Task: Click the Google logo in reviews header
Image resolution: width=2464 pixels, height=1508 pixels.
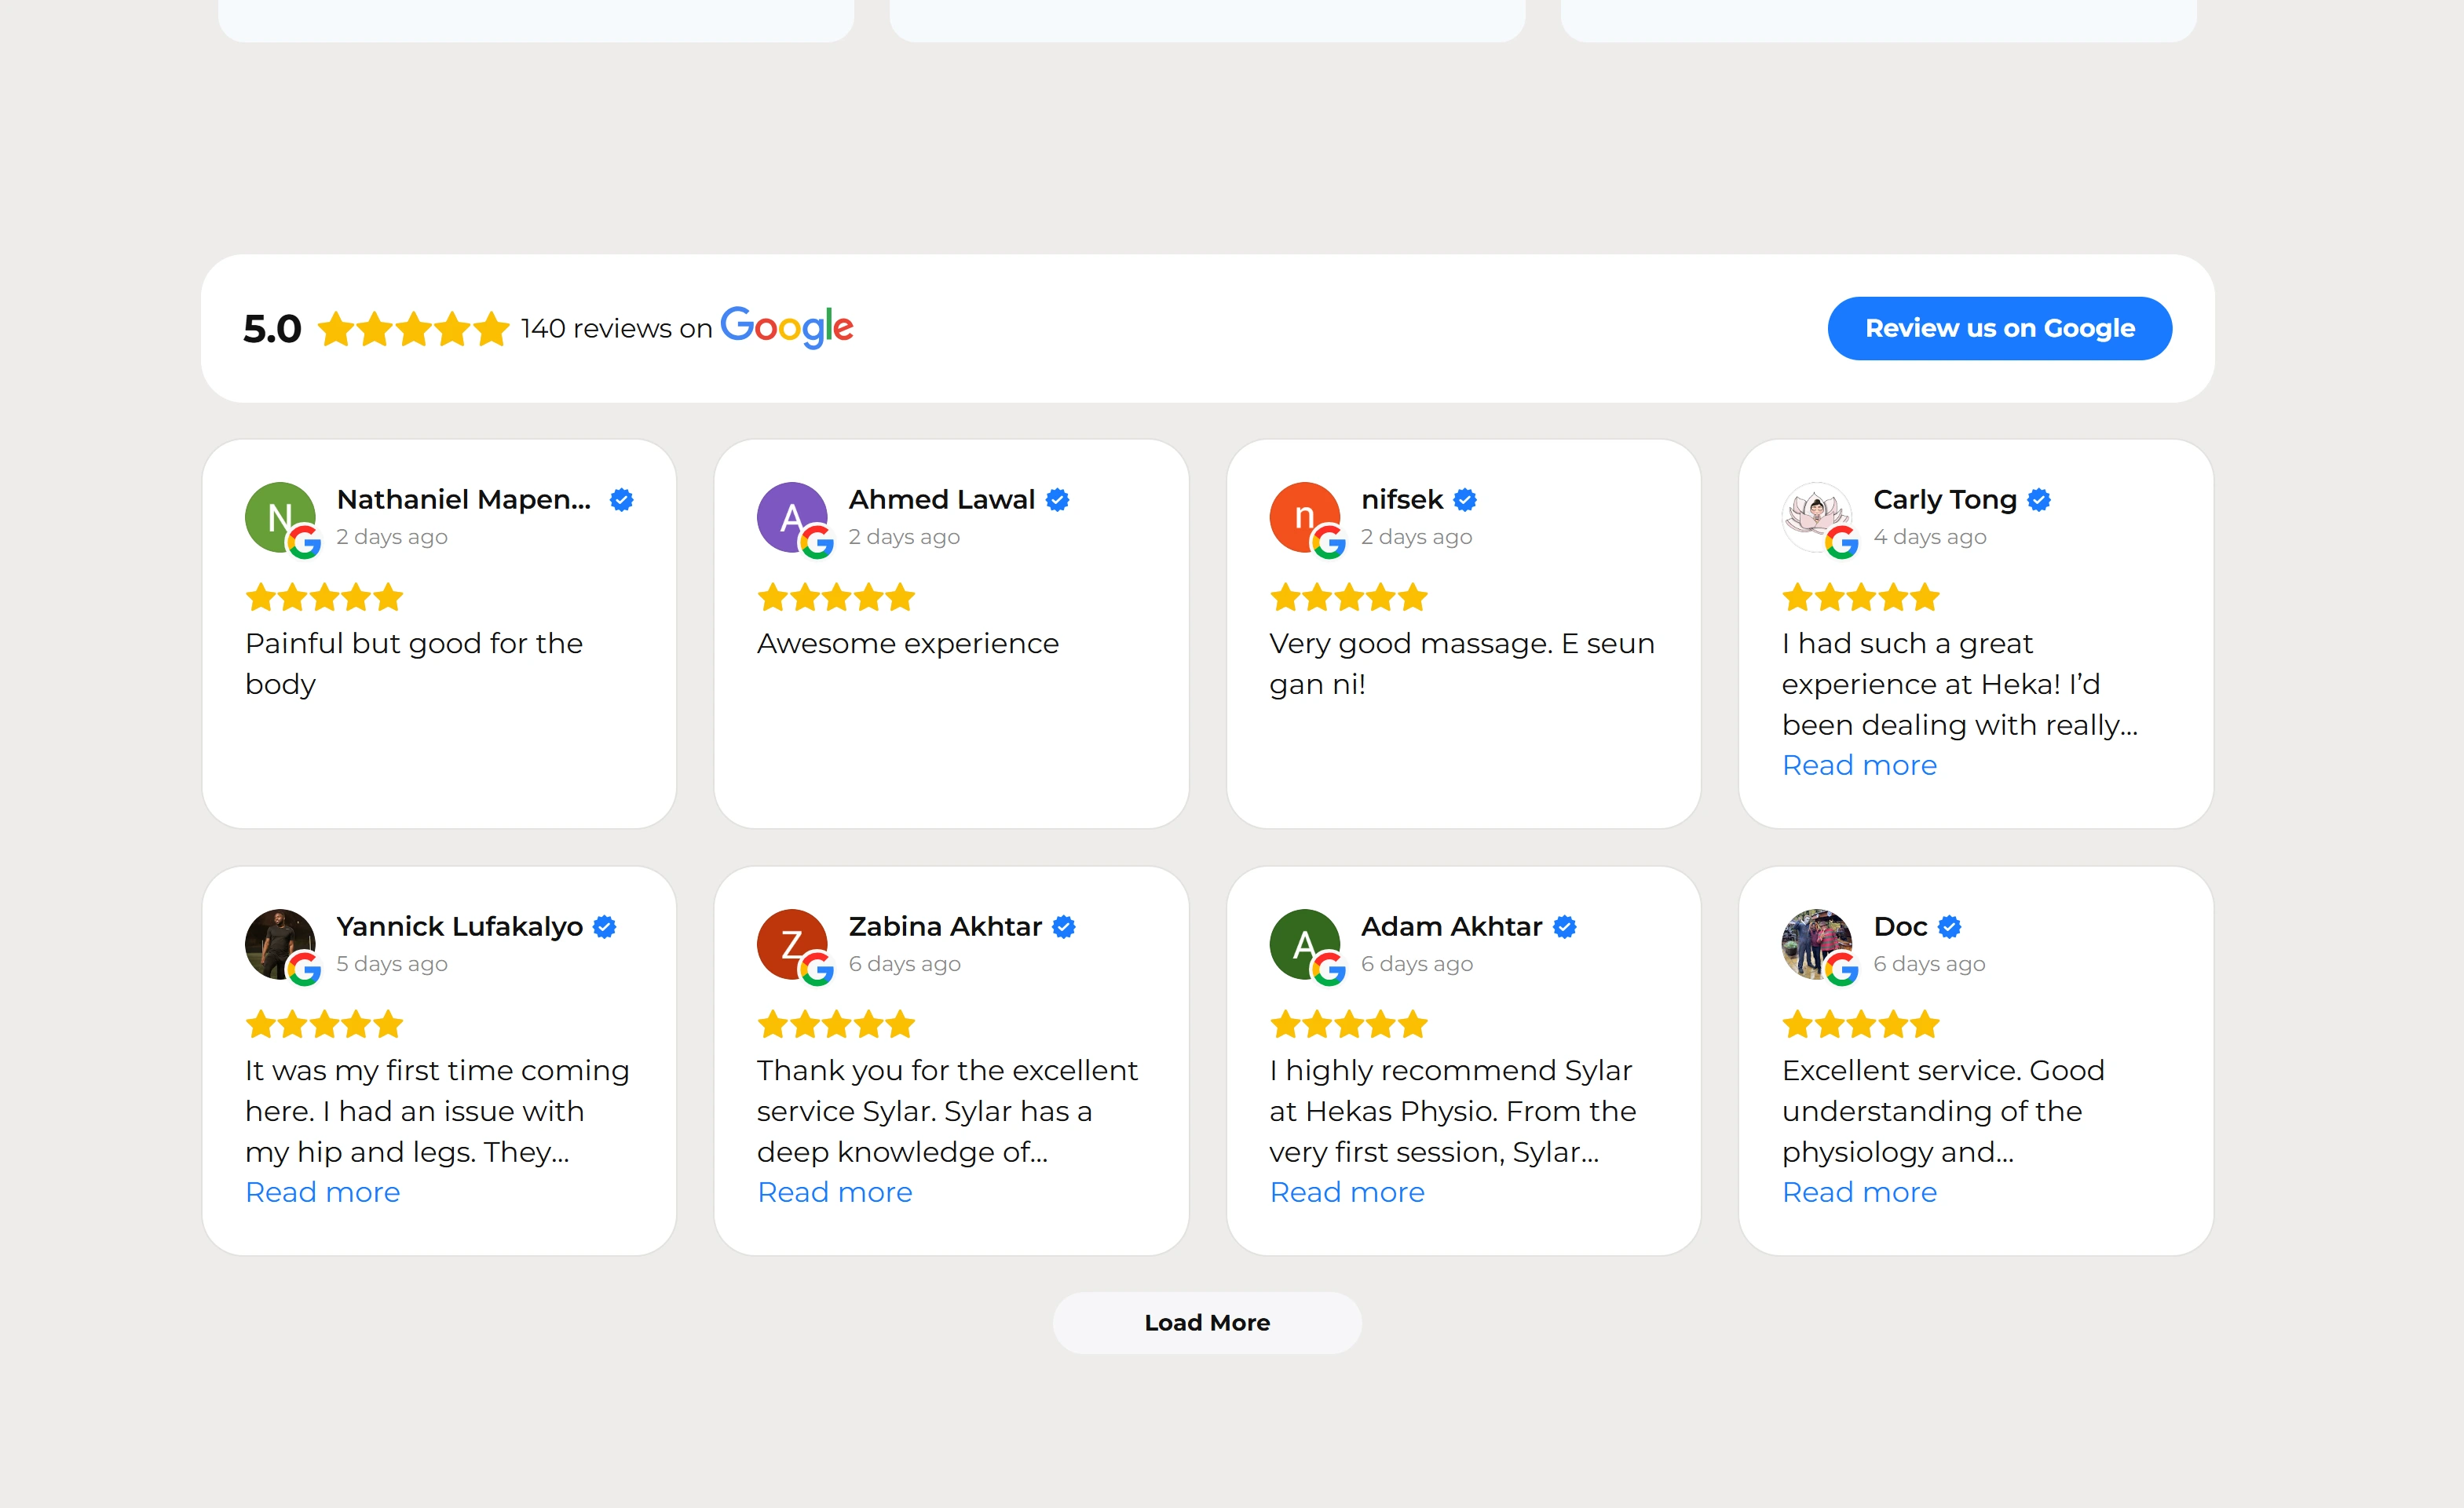Action: [786, 327]
